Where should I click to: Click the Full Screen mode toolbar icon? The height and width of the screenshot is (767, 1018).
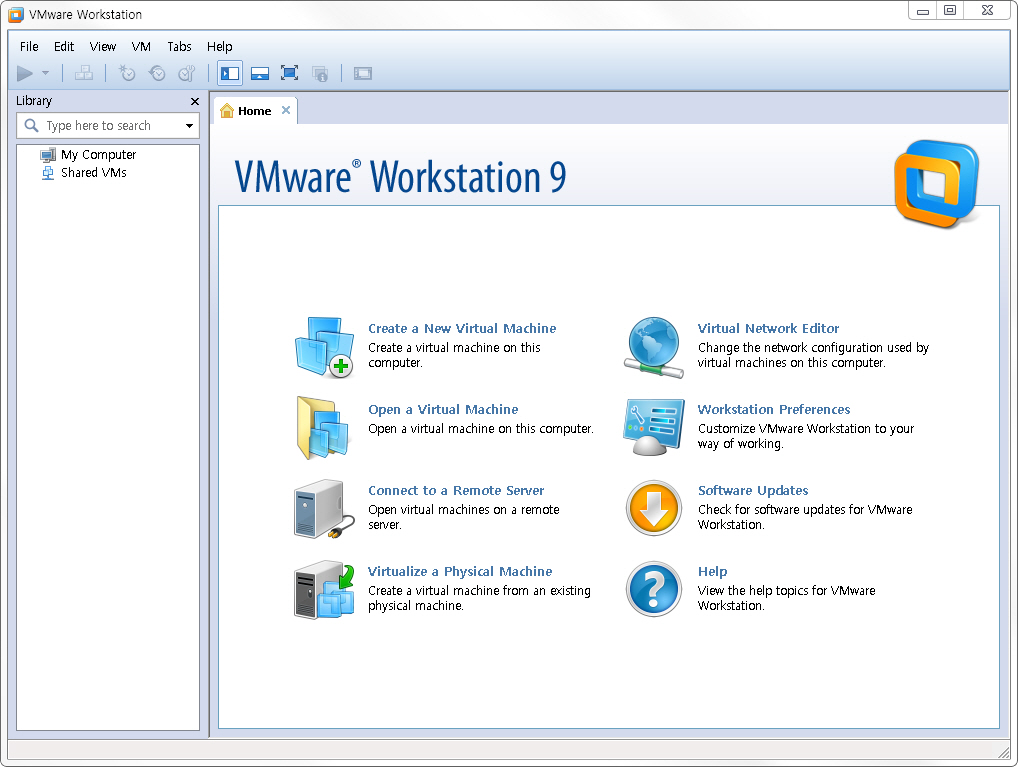point(290,73)
